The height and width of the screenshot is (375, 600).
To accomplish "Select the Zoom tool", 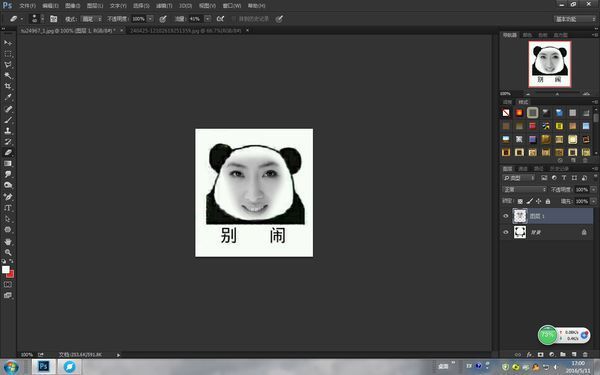I will pos(8,252).
